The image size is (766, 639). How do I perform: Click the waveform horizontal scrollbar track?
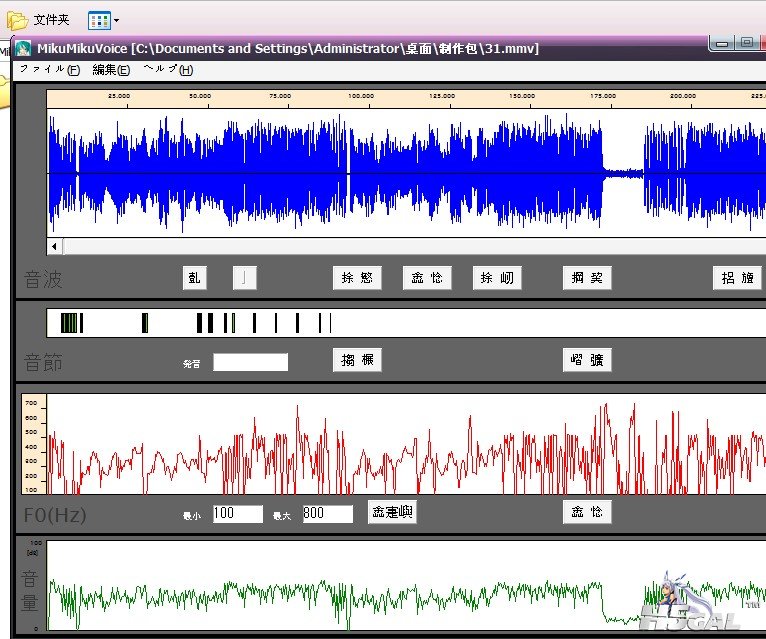pyautogui.click(x=414, y=247)
